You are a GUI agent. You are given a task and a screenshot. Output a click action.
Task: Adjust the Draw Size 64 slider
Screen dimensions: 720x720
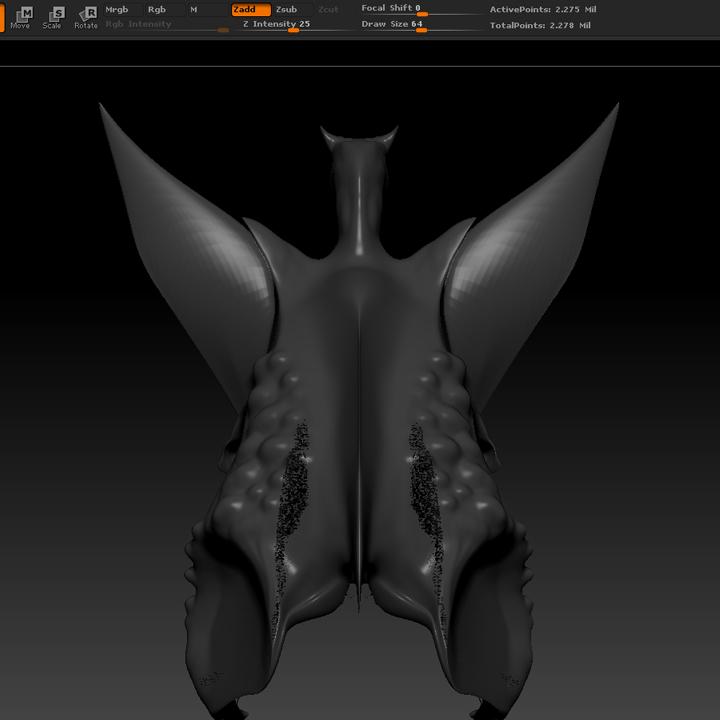422,25
